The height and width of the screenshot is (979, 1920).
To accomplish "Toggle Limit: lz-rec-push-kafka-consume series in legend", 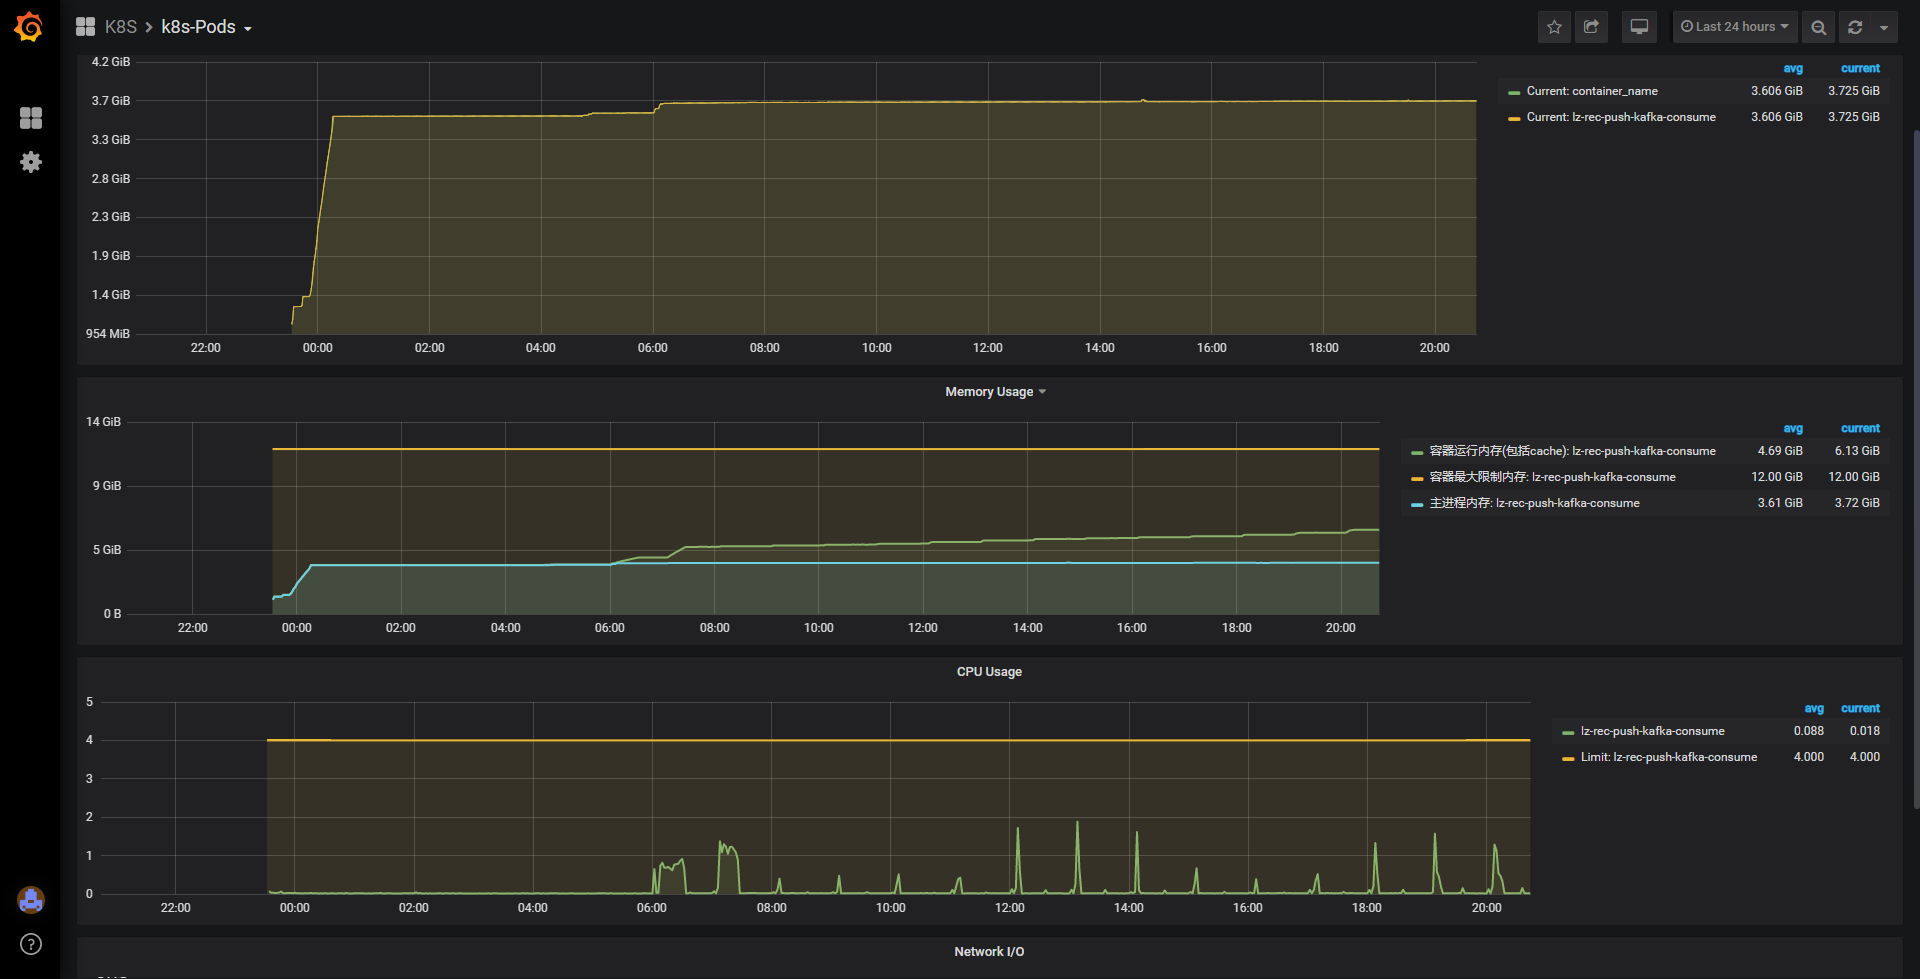I will coord(1668,757).
